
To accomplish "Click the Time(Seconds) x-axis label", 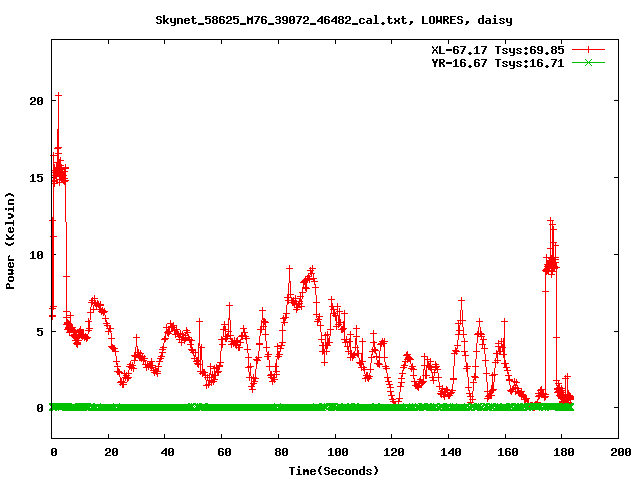I will click(x=334, y=471).
